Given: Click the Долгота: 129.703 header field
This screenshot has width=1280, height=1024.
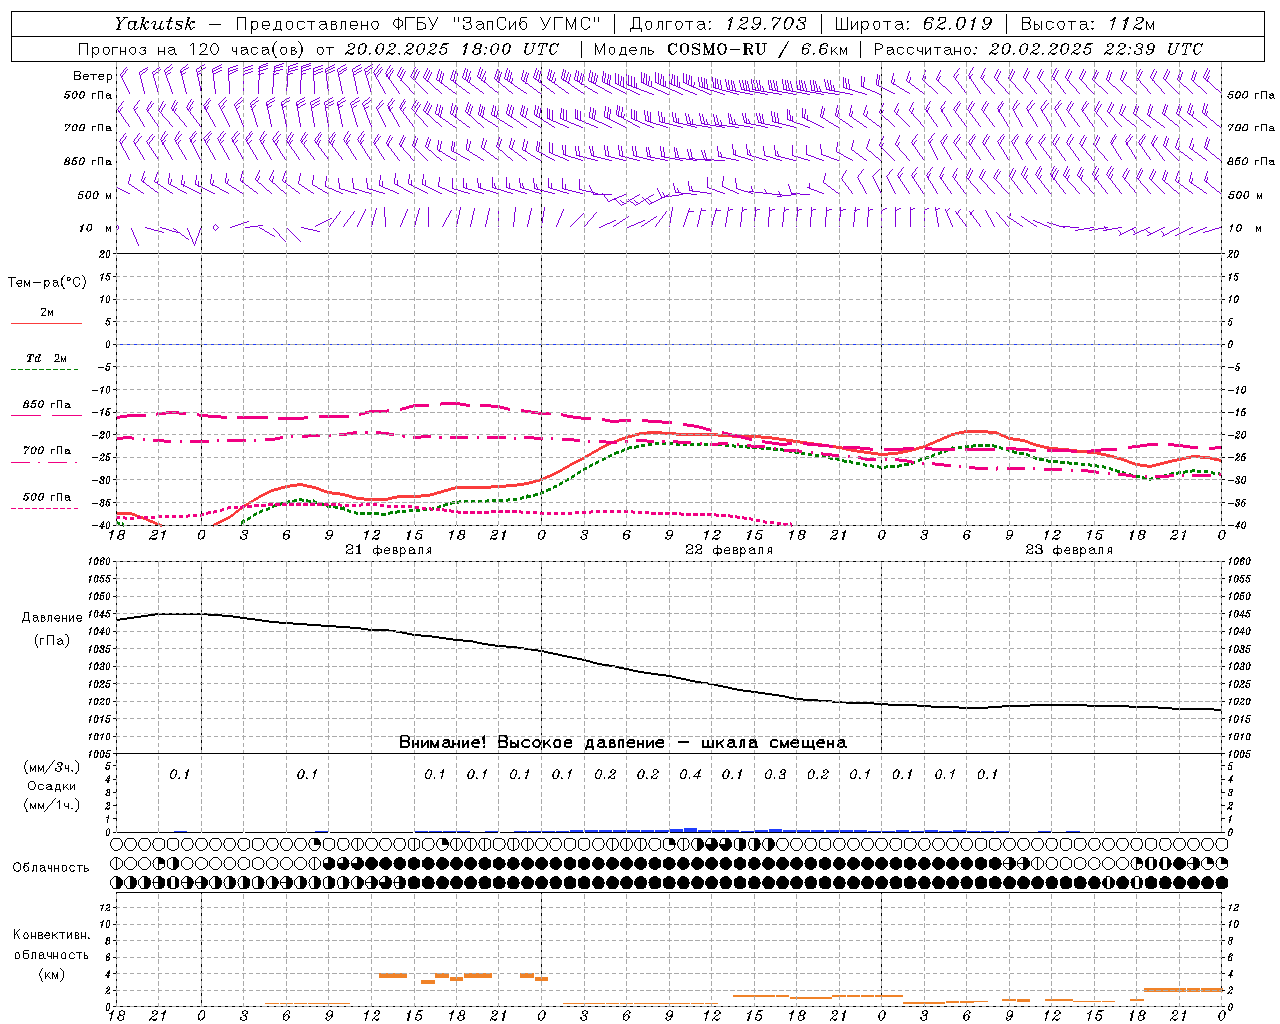Looking at the screenshot, I should pos(718,23).
